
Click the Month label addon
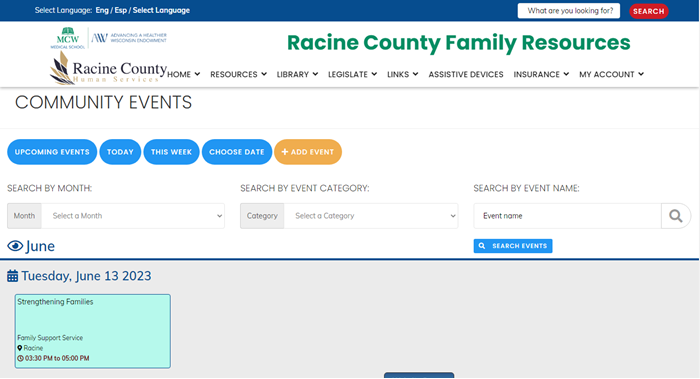[x=24, y=216]
